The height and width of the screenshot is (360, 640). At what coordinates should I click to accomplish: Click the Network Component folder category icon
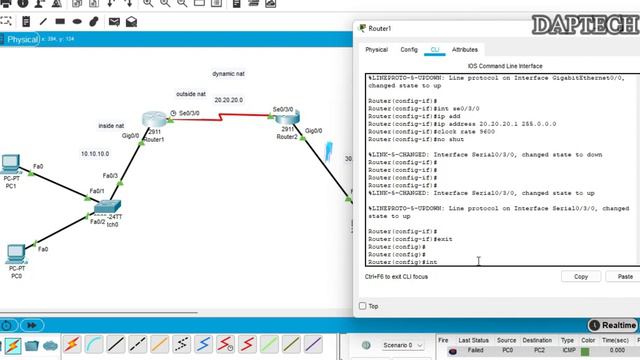coord(31,346)
